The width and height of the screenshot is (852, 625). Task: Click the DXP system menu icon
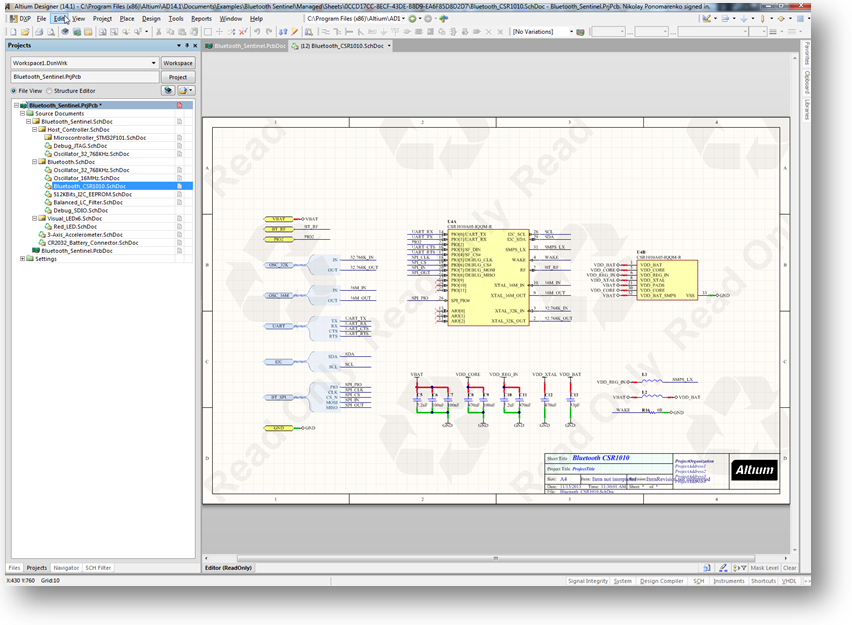click(14, 18)
